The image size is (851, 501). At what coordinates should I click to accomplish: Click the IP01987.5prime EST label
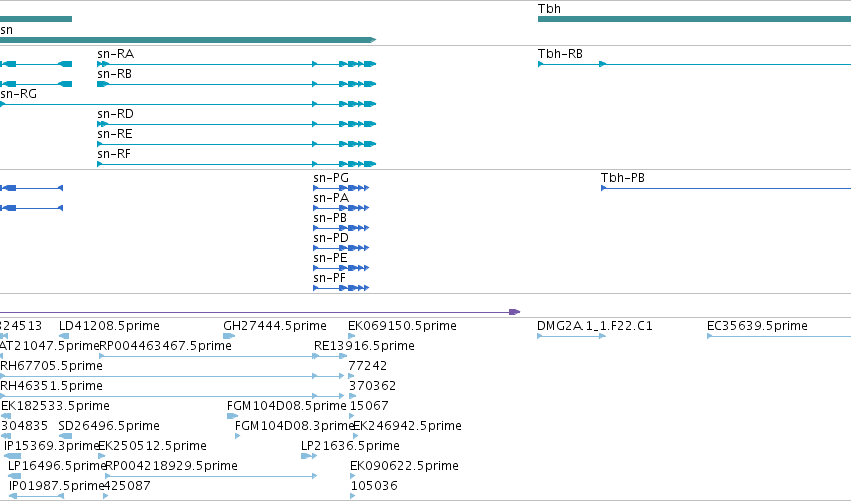[56, 486]
